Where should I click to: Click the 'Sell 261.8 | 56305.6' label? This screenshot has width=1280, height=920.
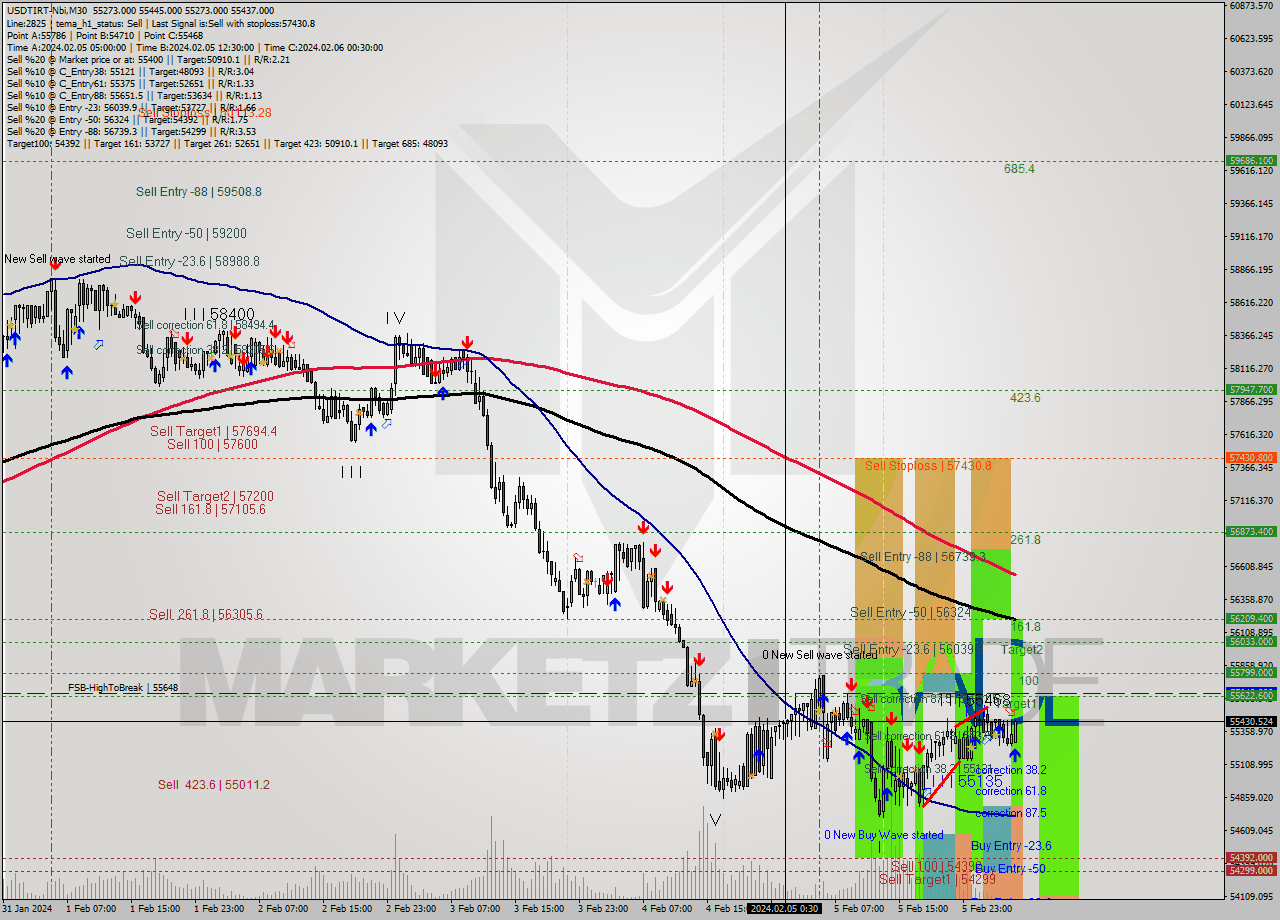(206, 614)
